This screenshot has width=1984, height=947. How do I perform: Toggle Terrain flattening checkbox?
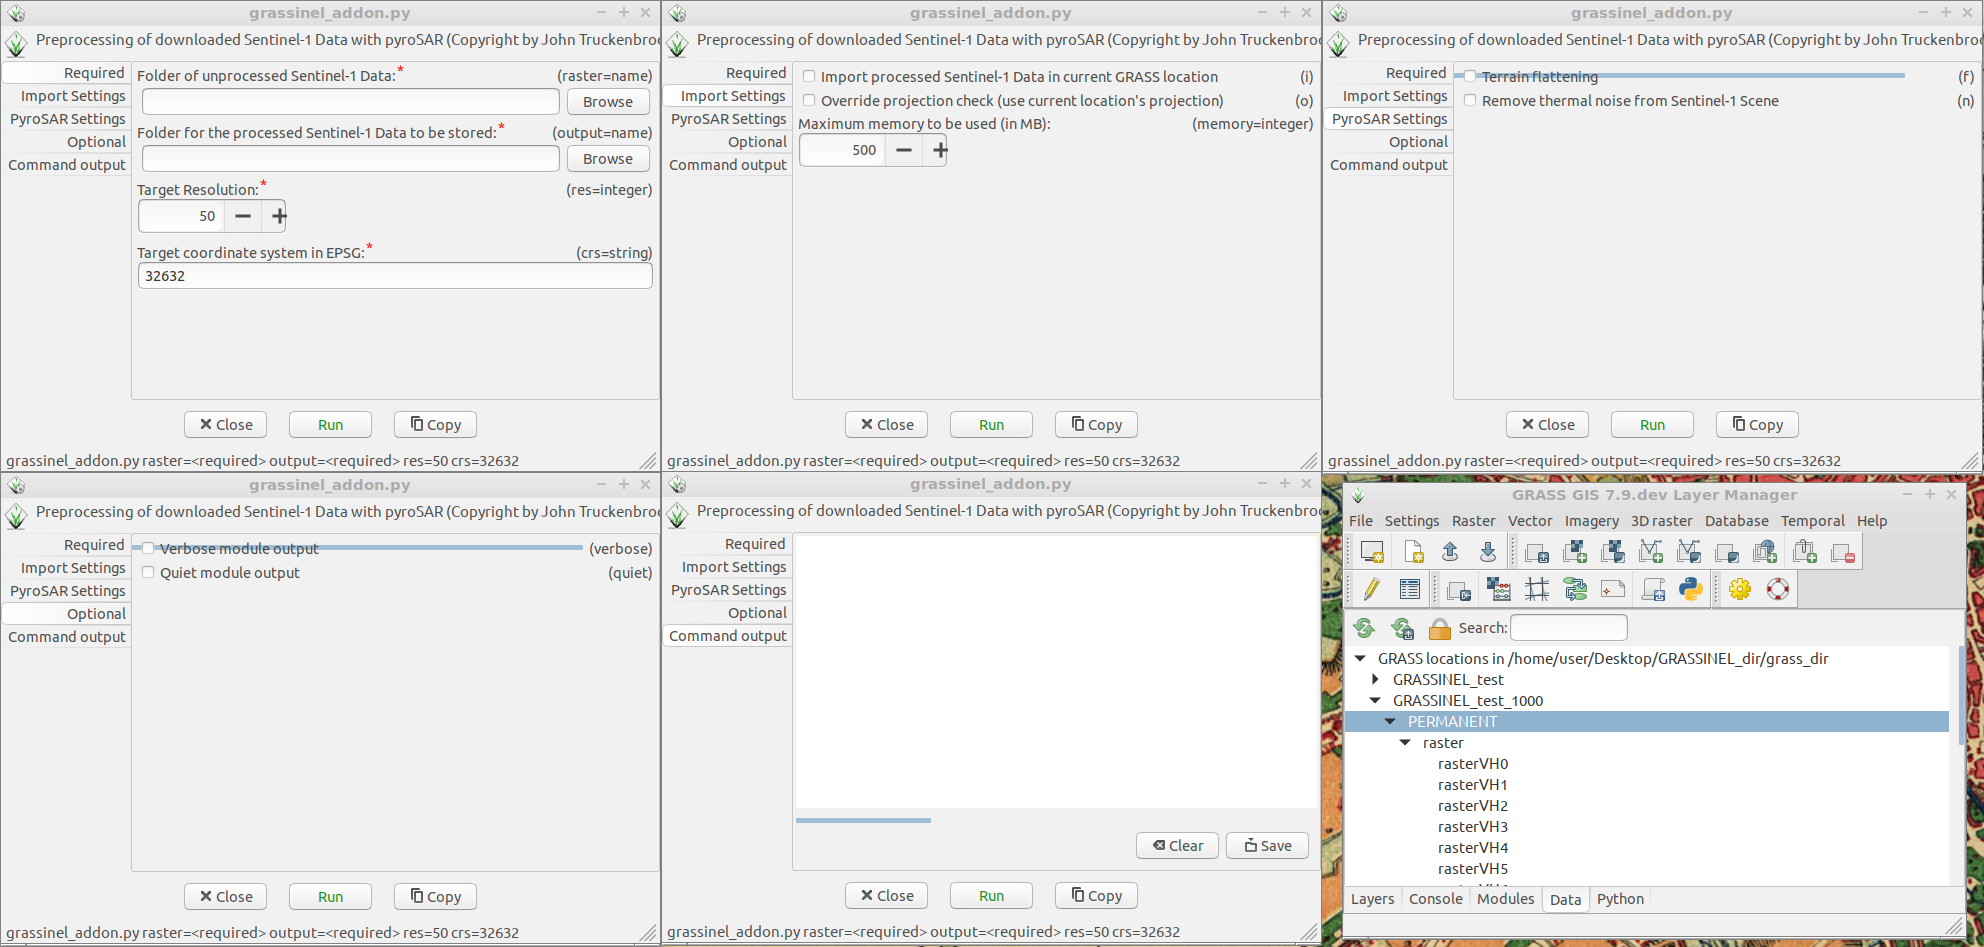(1470, 77)
